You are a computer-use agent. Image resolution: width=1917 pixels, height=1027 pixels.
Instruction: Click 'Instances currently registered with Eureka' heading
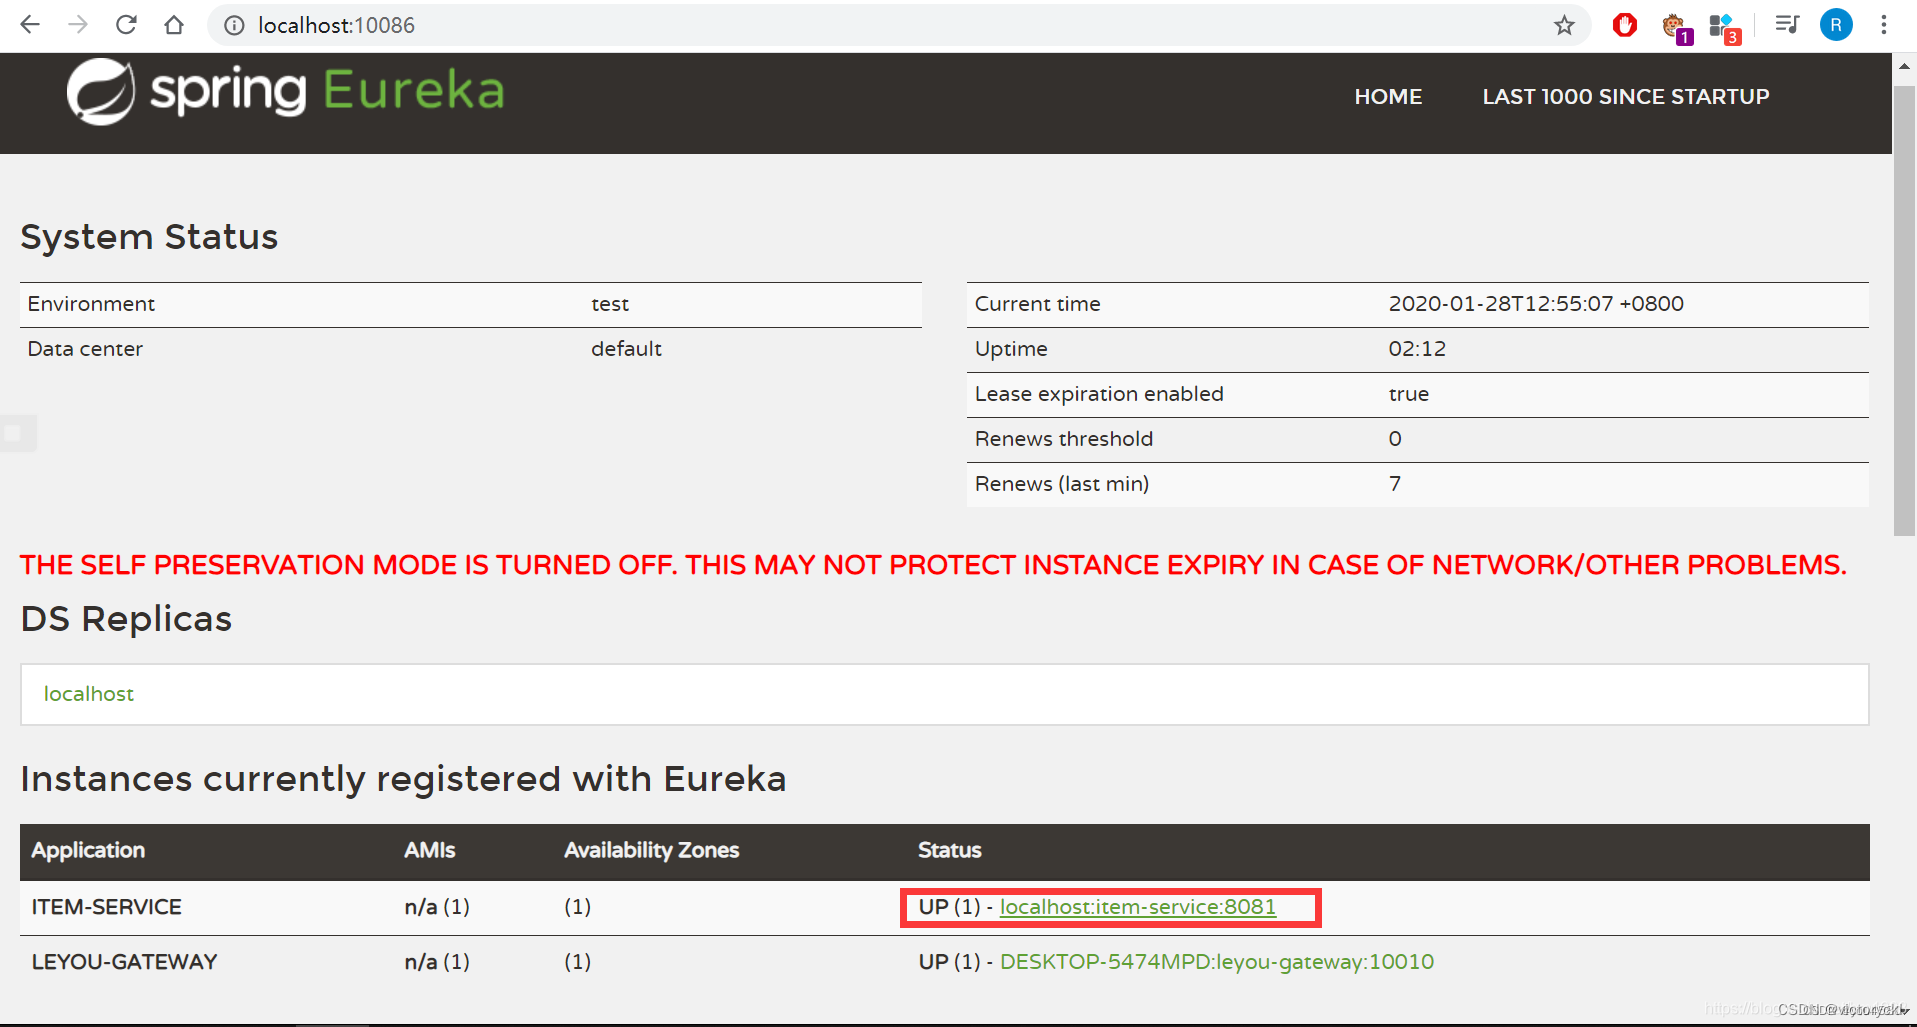pos(403,779)
